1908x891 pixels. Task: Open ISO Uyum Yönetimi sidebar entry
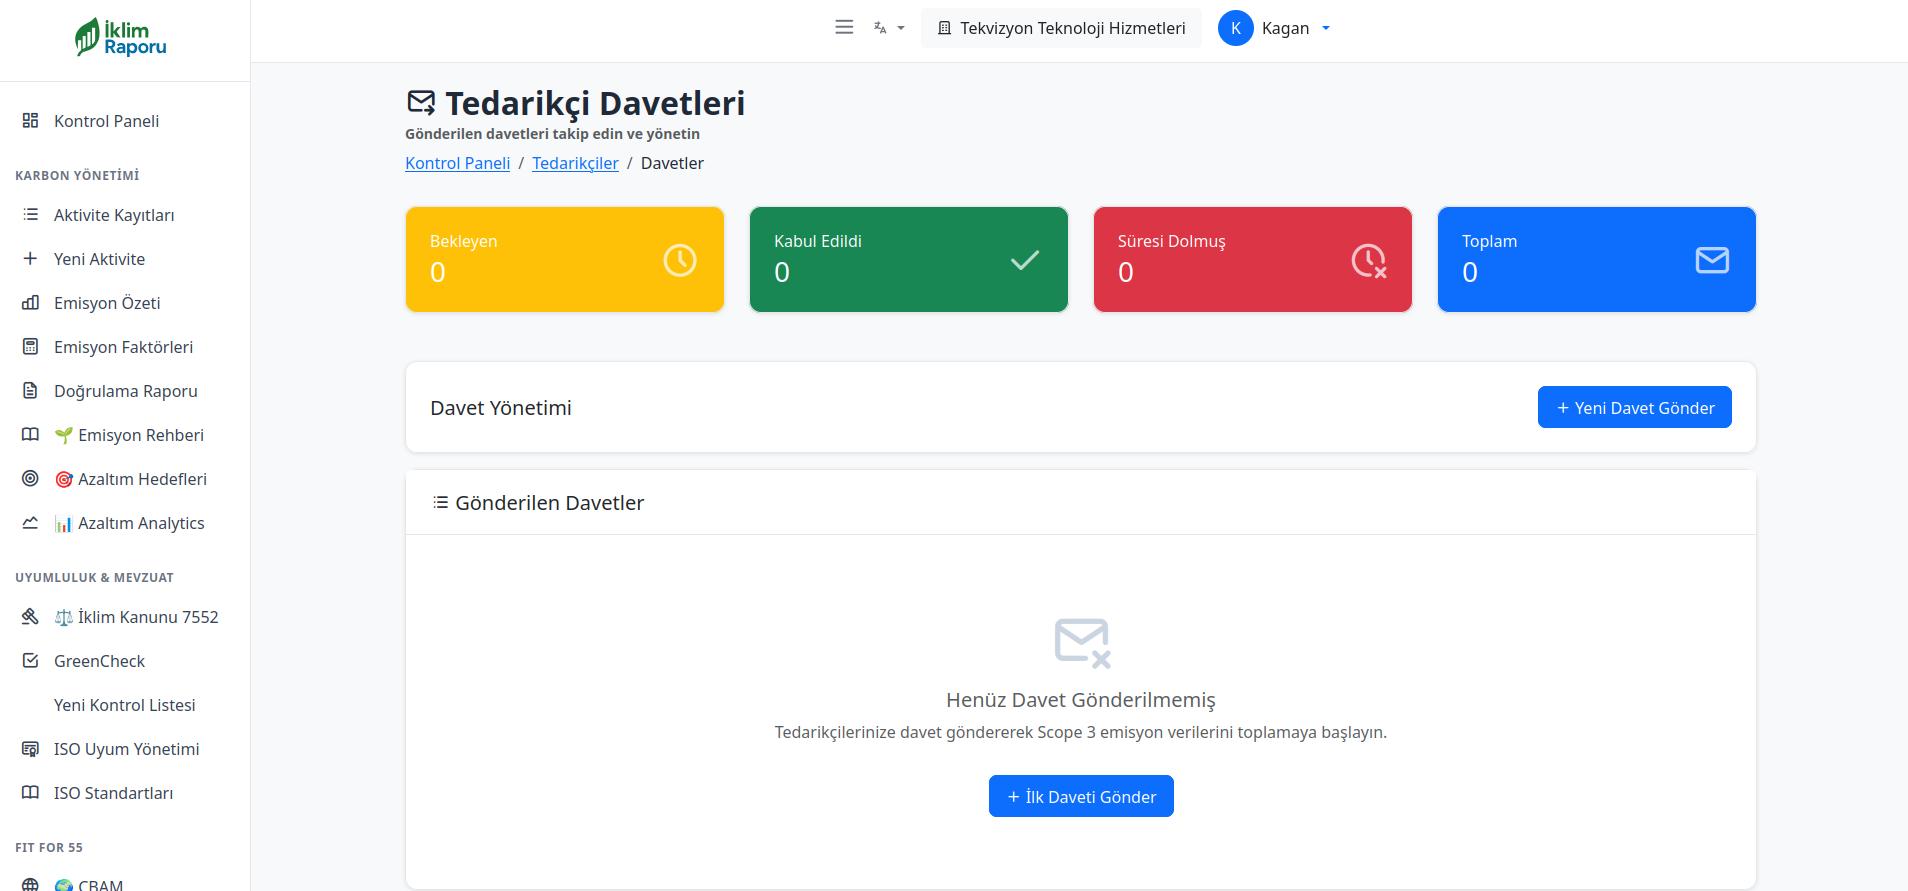pyautogui.click(x=126, y=749)
